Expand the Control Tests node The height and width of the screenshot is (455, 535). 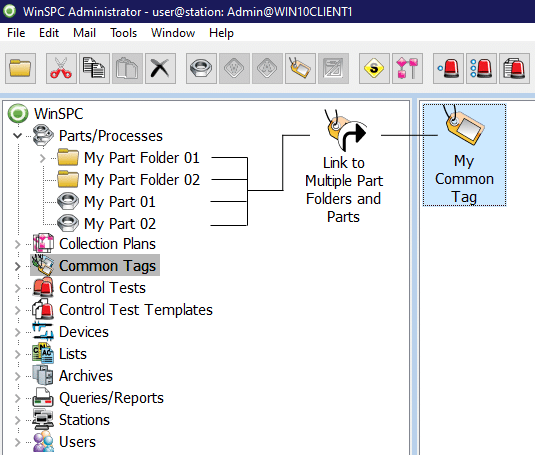coord(17,288)
